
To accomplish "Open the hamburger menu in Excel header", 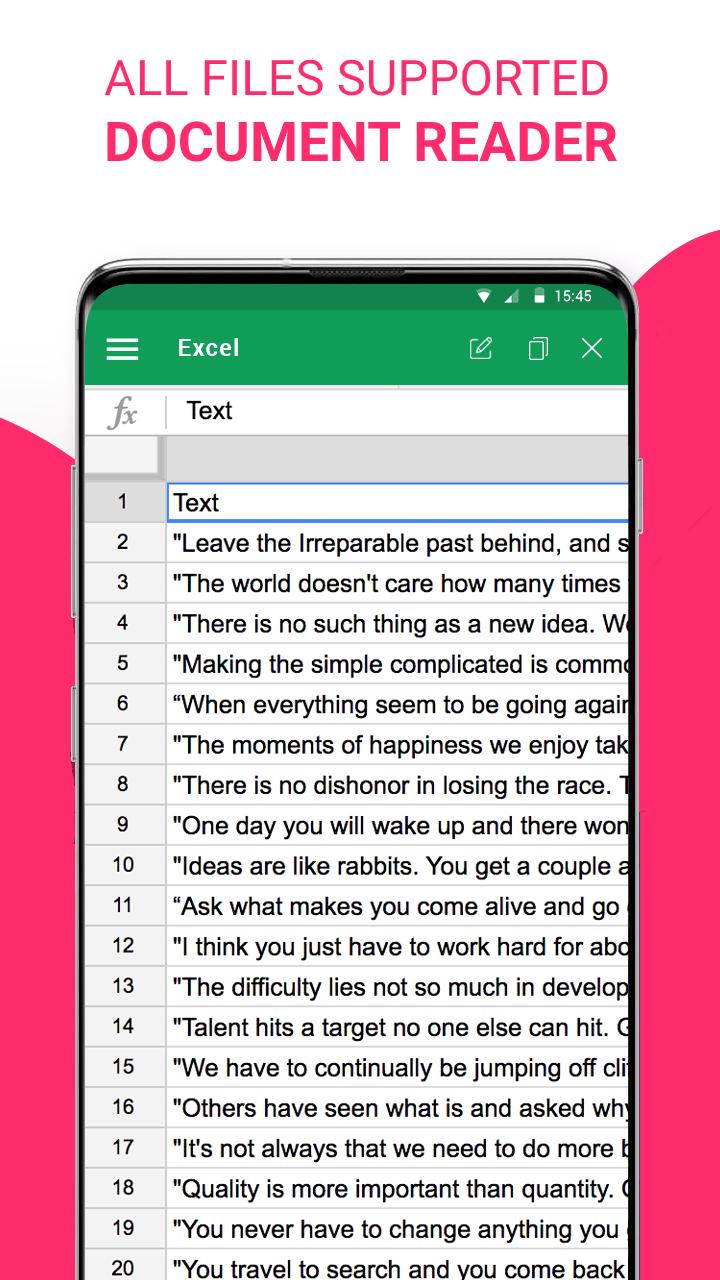I will 122,348.
